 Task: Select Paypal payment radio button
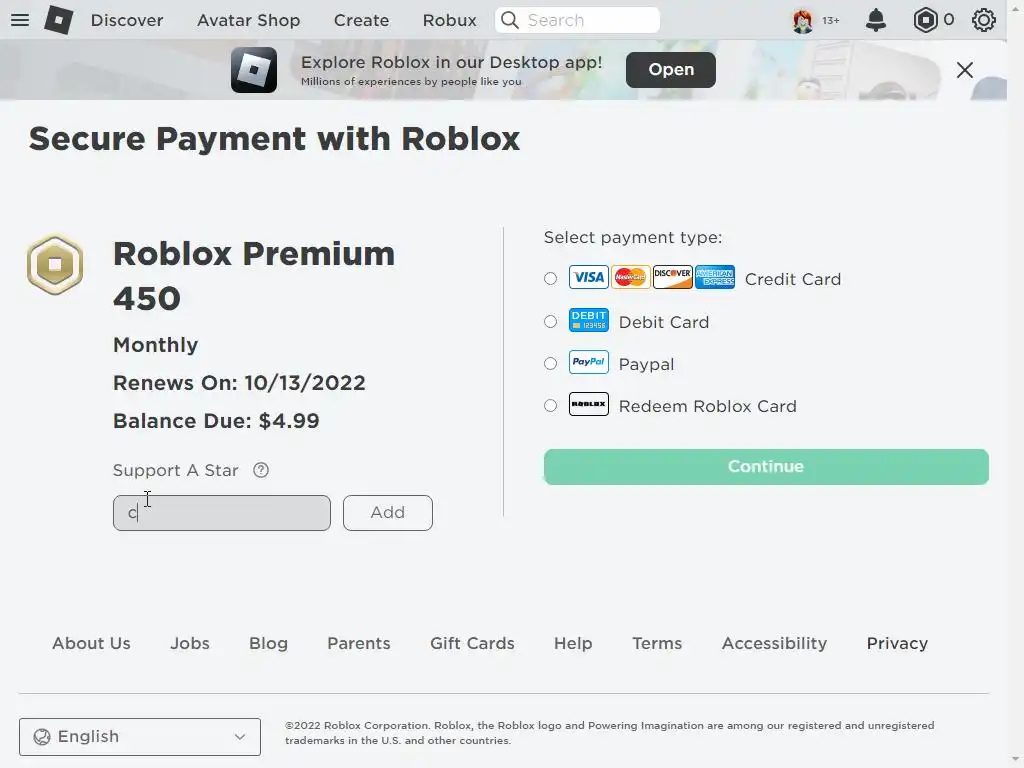point(551,364)
